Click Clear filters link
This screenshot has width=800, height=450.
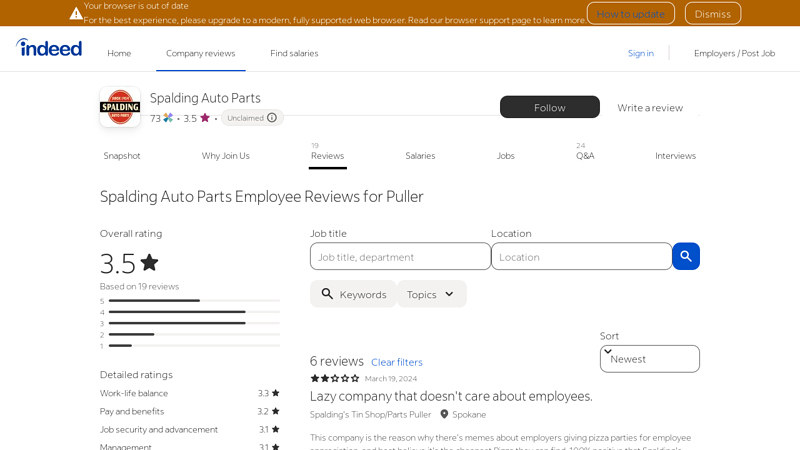(397, 362)
